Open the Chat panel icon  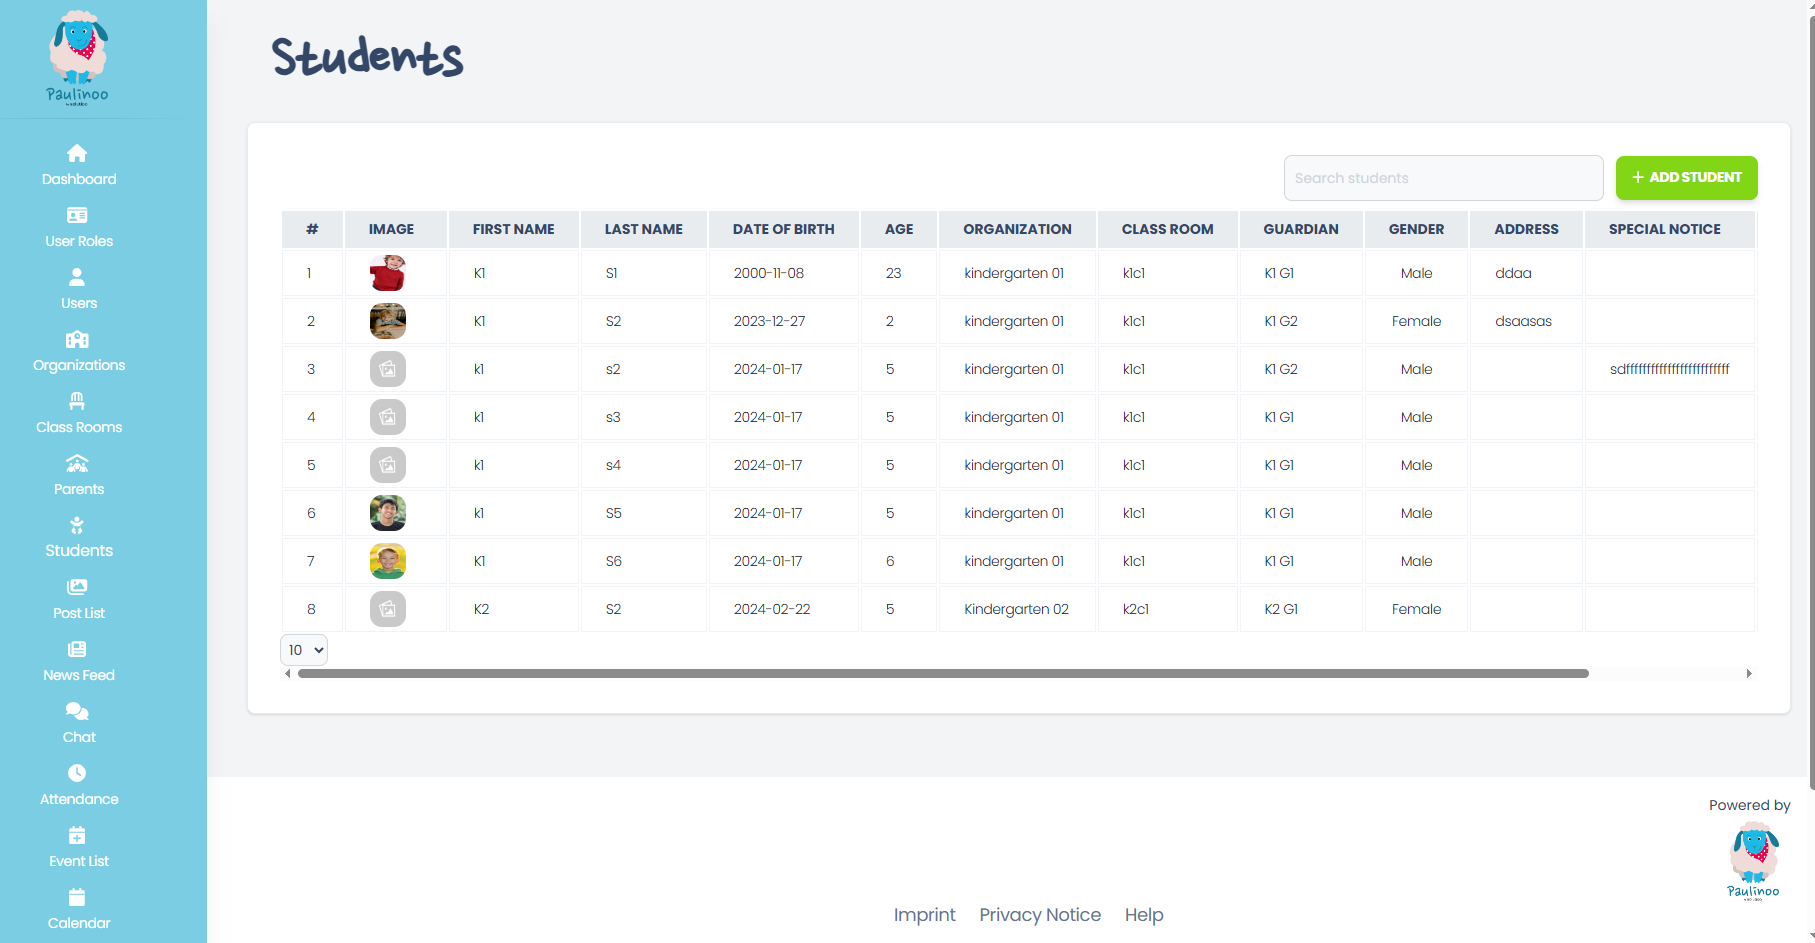(x=78, y=723)
